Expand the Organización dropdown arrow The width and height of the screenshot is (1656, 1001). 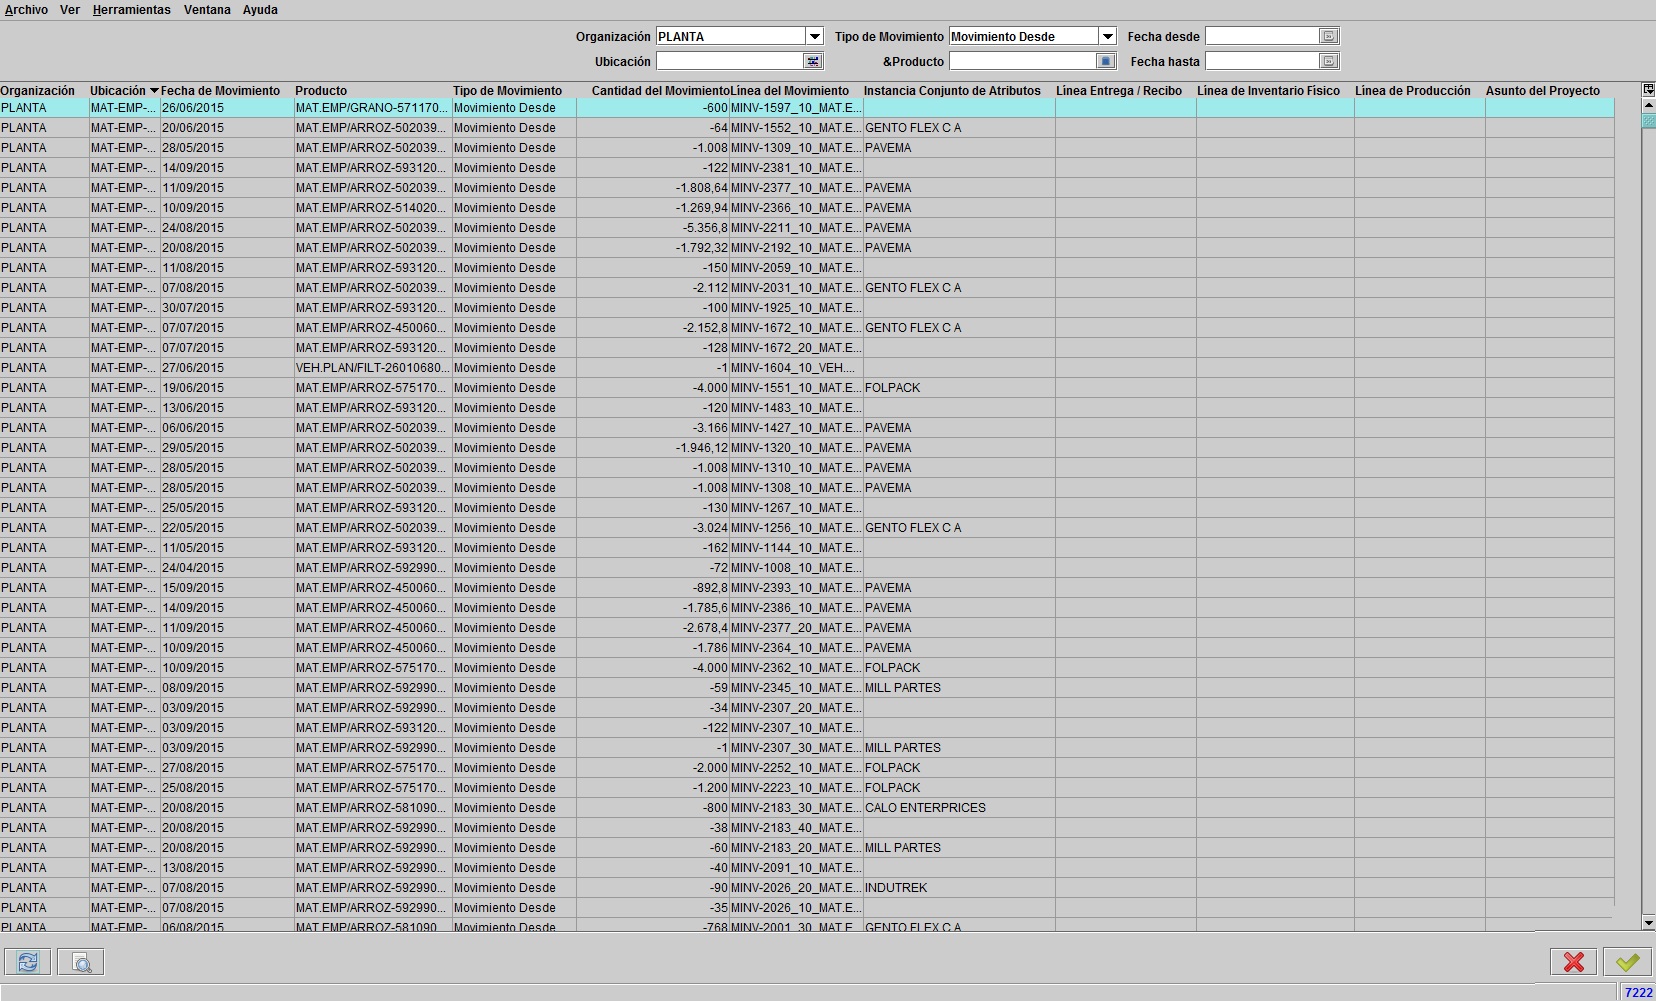[x=814, y=36]
